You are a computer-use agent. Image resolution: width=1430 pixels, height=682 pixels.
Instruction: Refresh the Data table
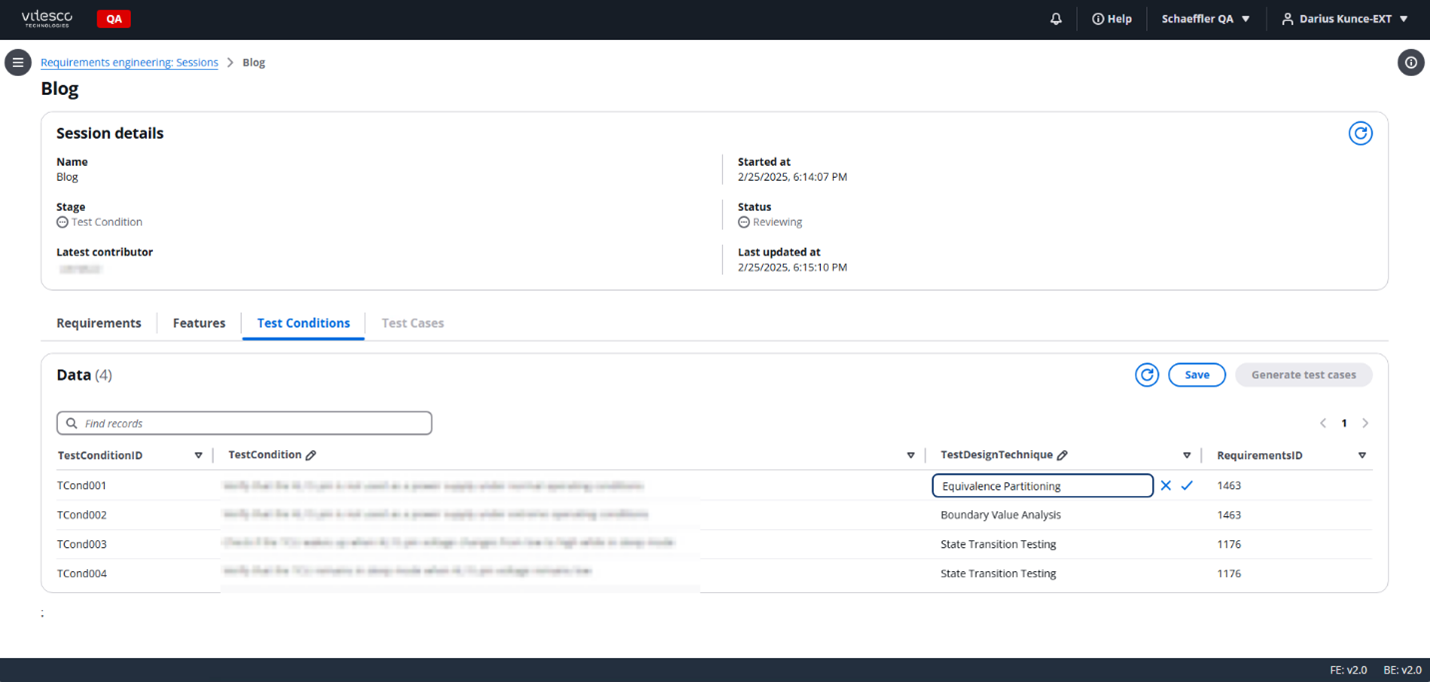tap(1146, 374)
